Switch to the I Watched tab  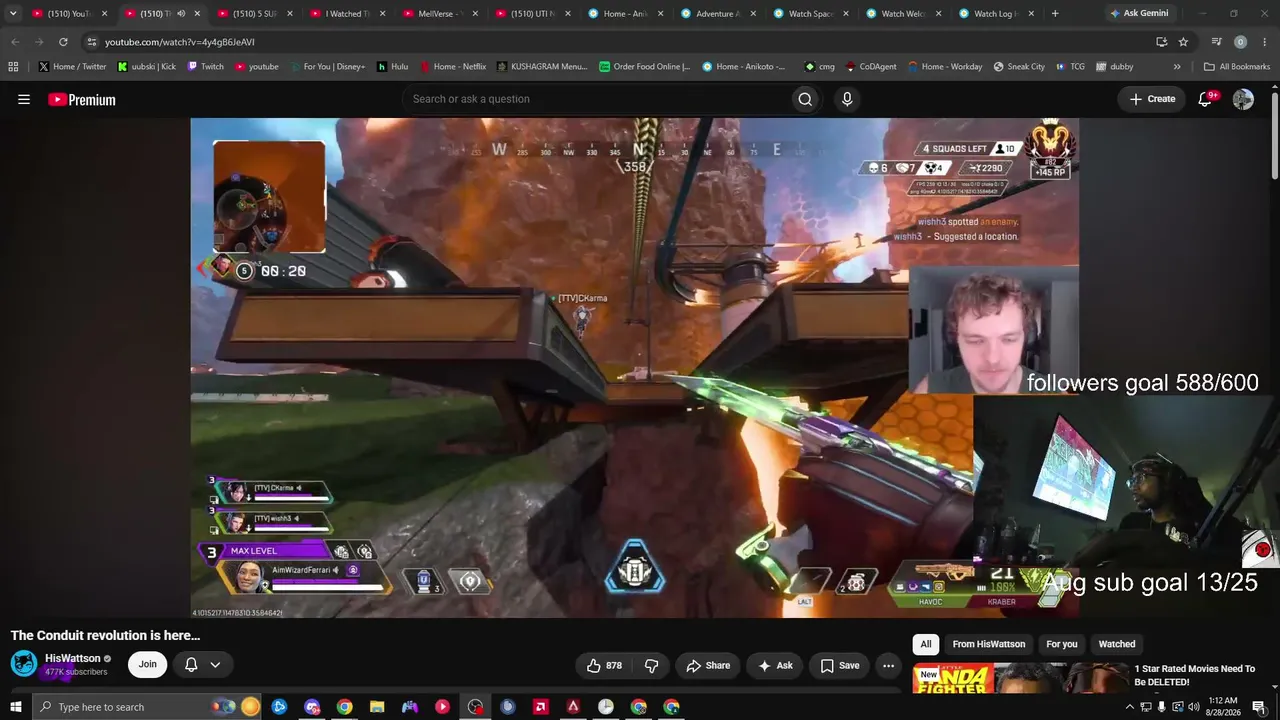[348, 14]
